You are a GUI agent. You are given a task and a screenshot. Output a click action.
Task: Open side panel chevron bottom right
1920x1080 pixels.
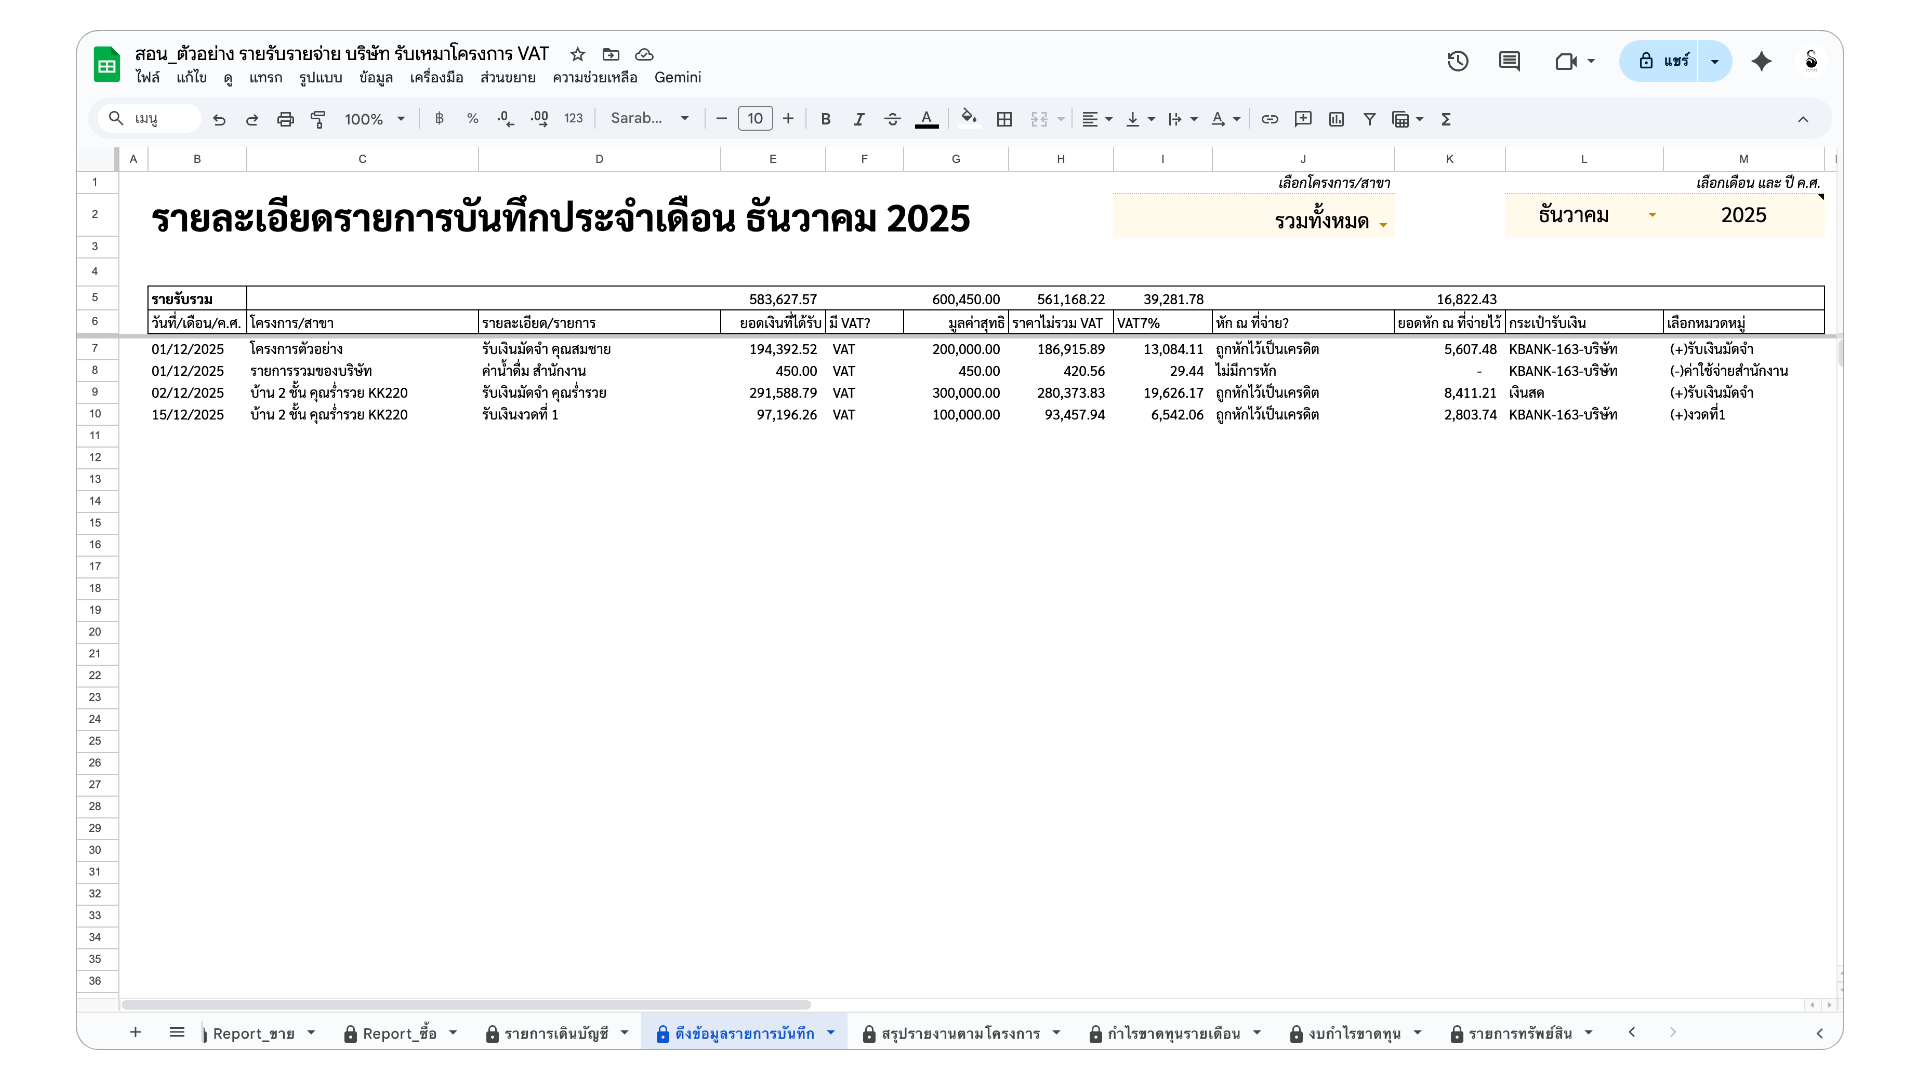click(x=1820, y=1033)
